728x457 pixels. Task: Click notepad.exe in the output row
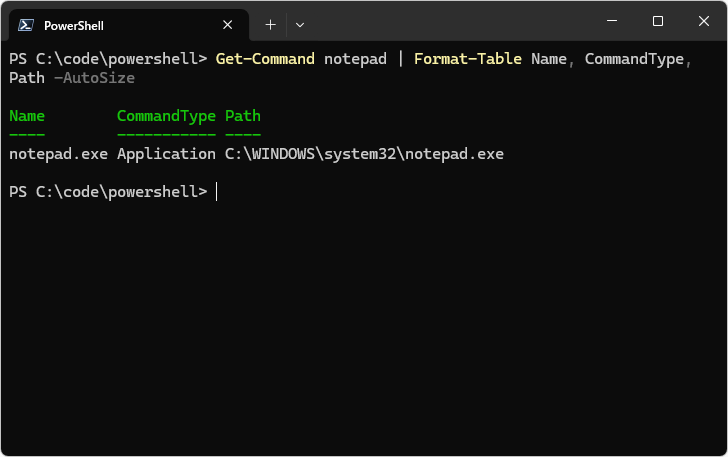(58, 154)
